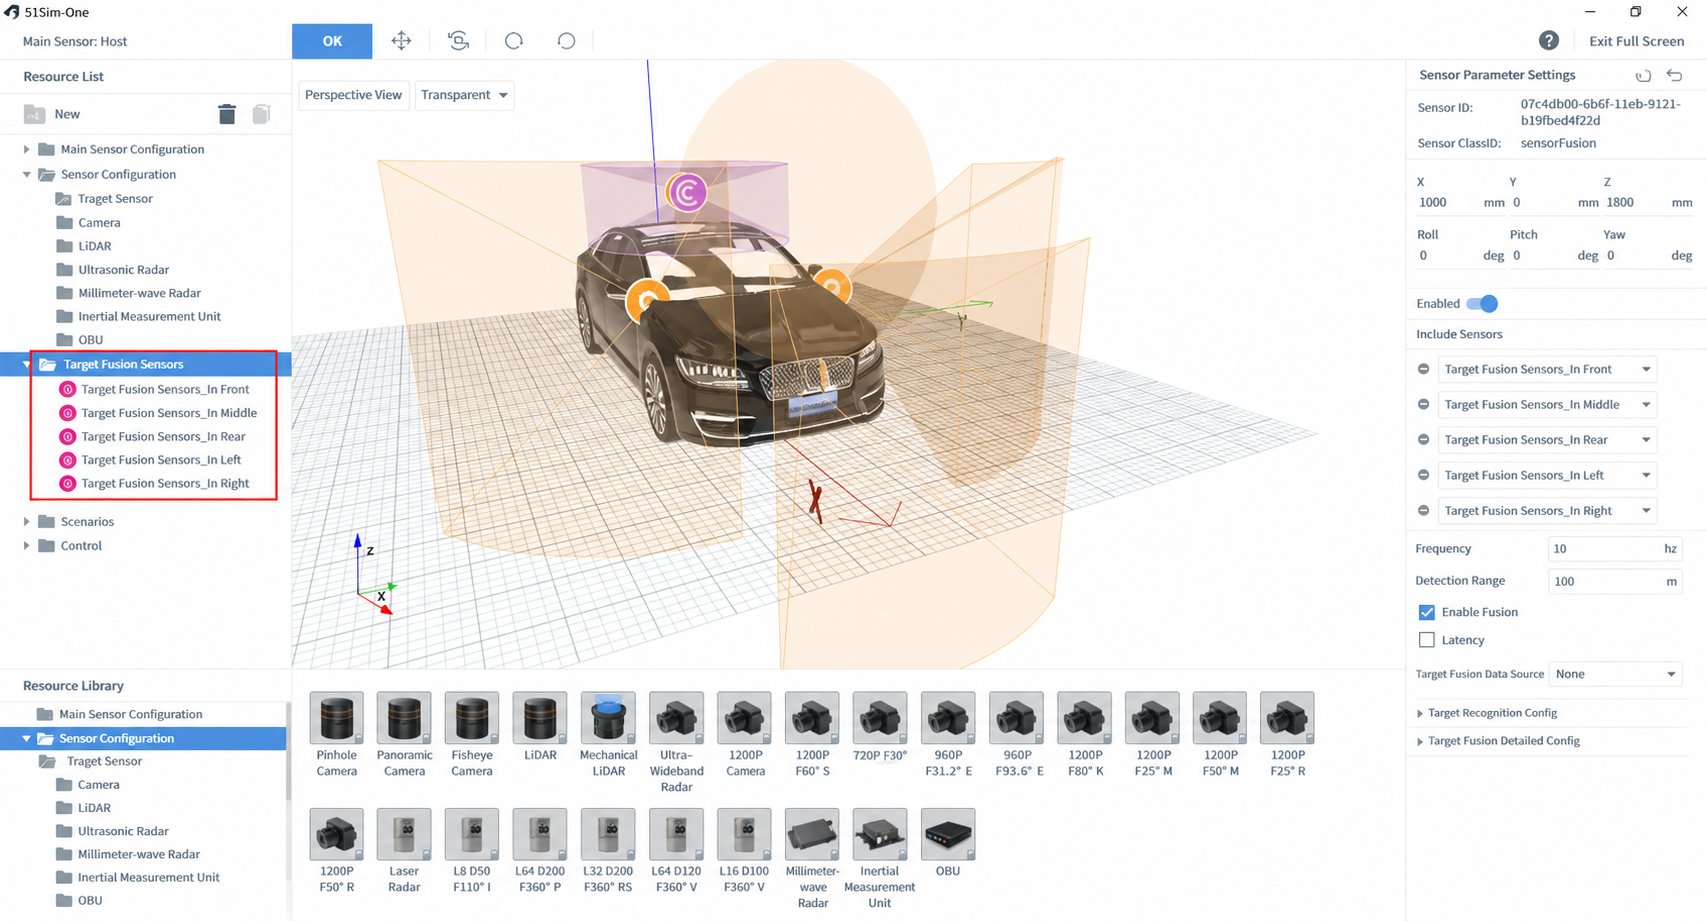Open the Target Fusion Sensors_In Rear dropdown
Image resolution: width=1707 pixels, height=921 pixels.
point(1547,440)
